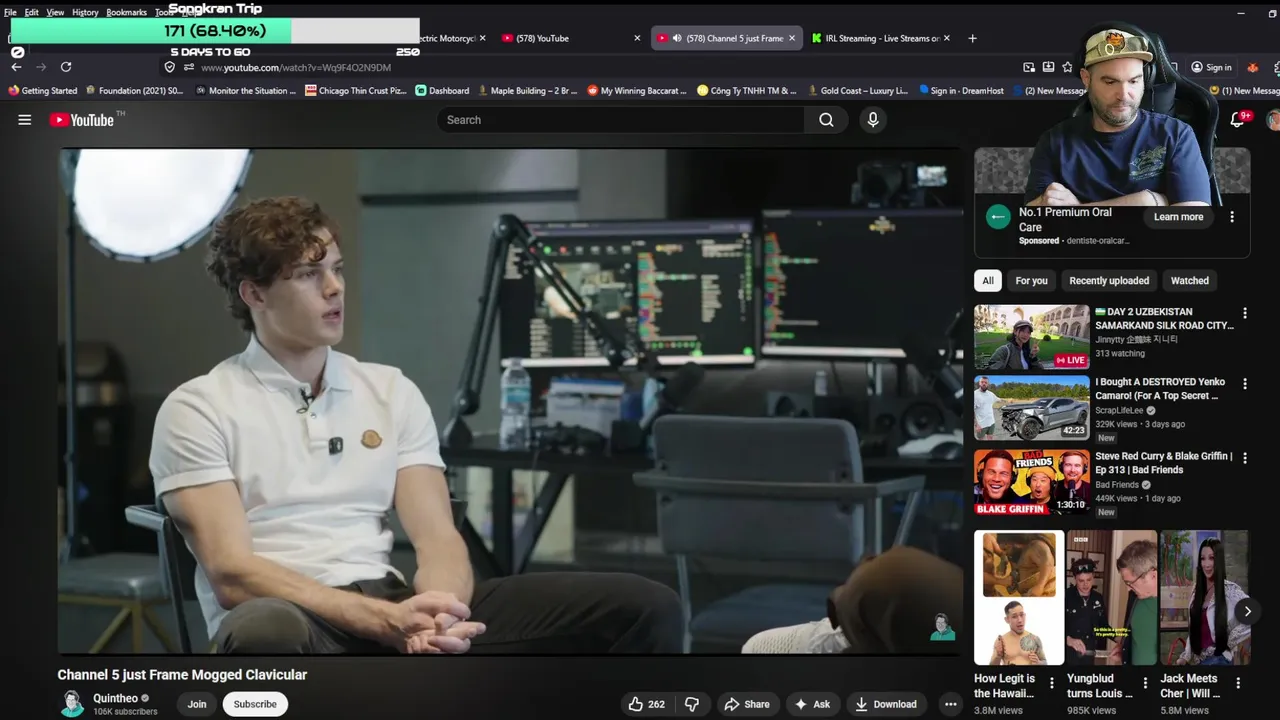Viewport: 1280px width, 720px height.
Task: Open the Edit menu in the menu bar
Action: pos(32,12)
